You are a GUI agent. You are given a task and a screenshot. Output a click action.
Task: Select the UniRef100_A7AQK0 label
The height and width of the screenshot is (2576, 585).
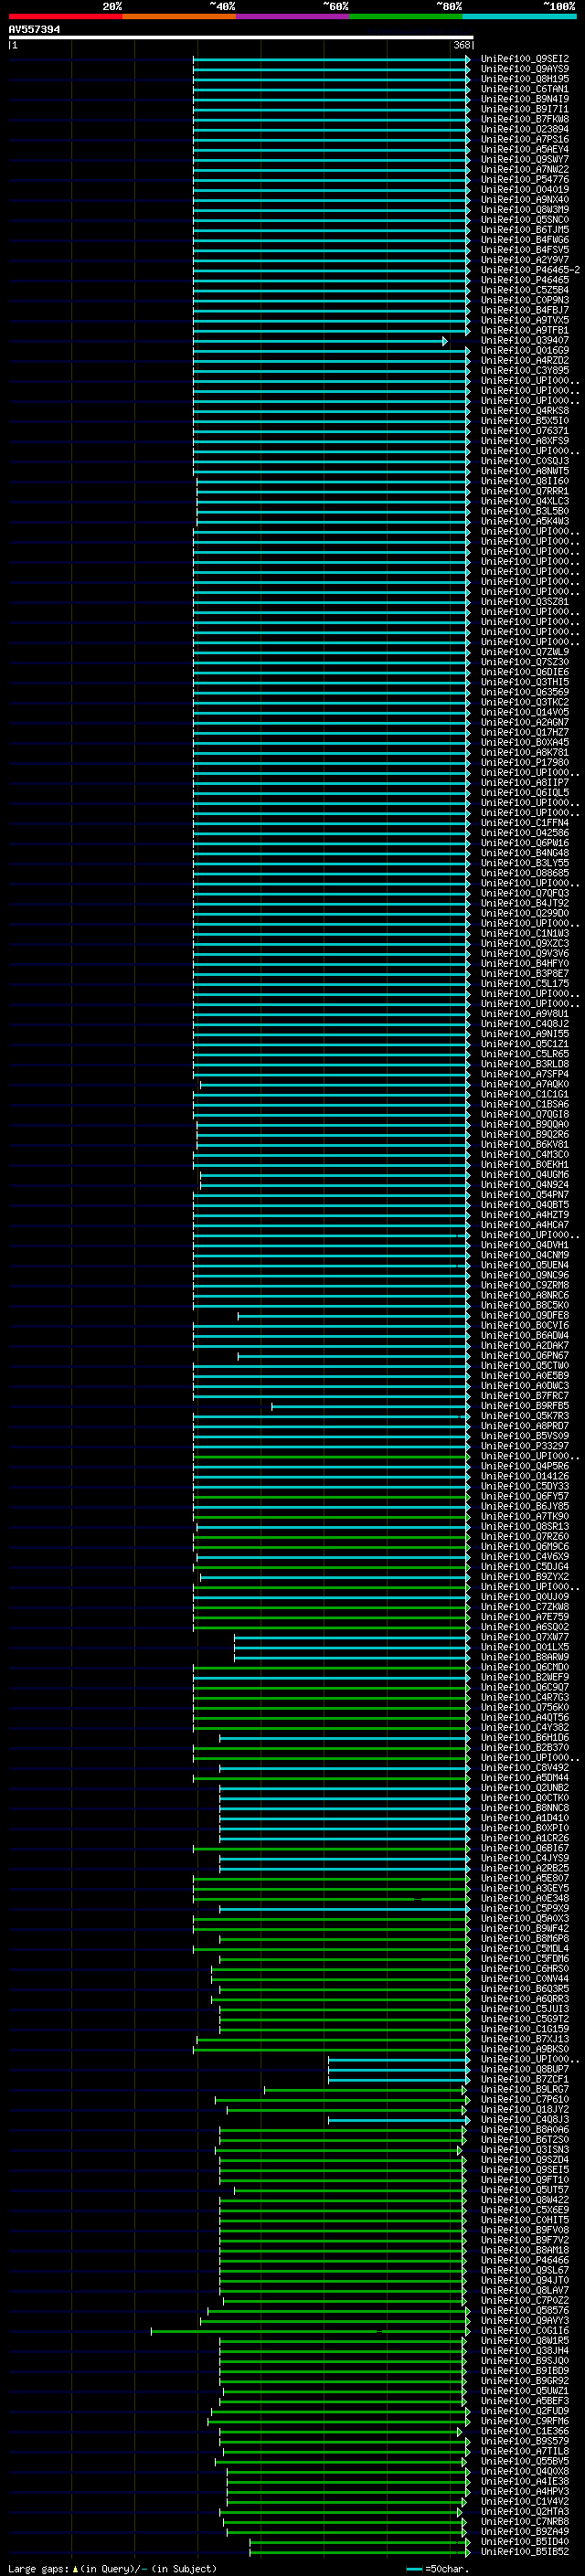525,1085
